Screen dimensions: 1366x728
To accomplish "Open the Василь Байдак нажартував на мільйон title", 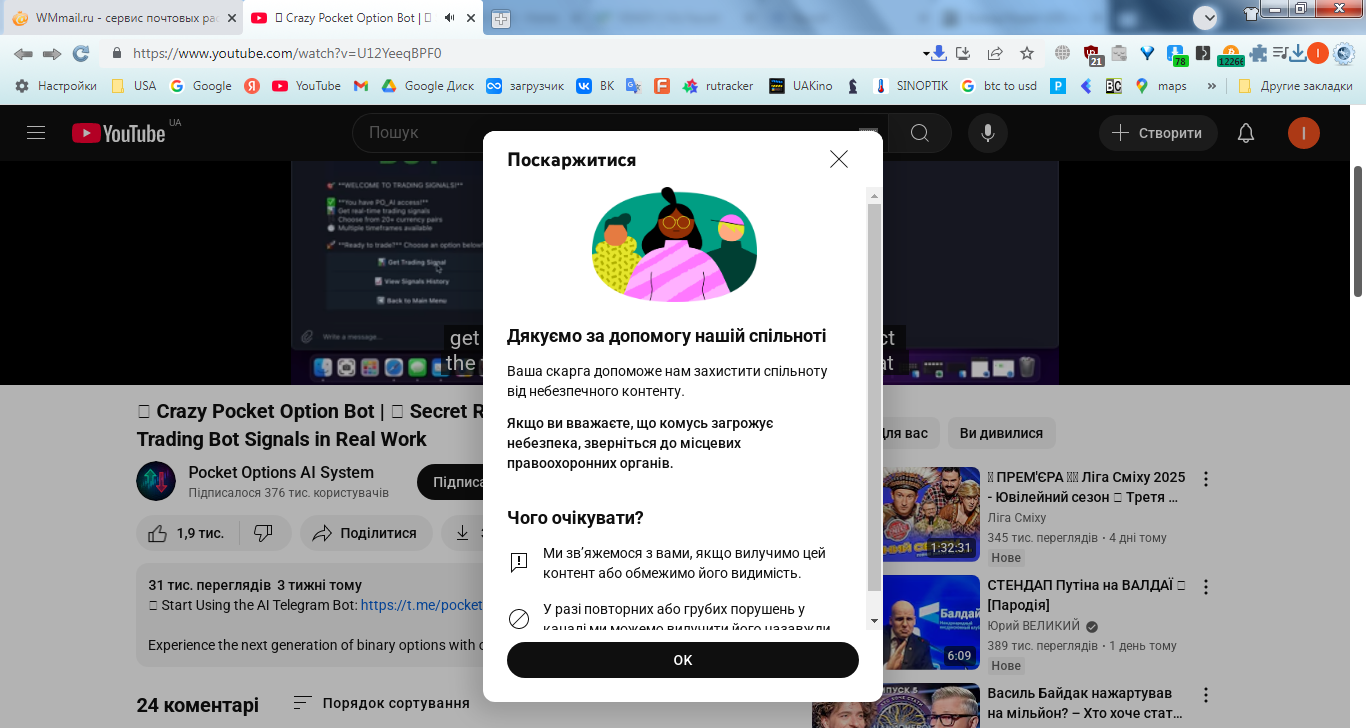I will (1085, 703).
